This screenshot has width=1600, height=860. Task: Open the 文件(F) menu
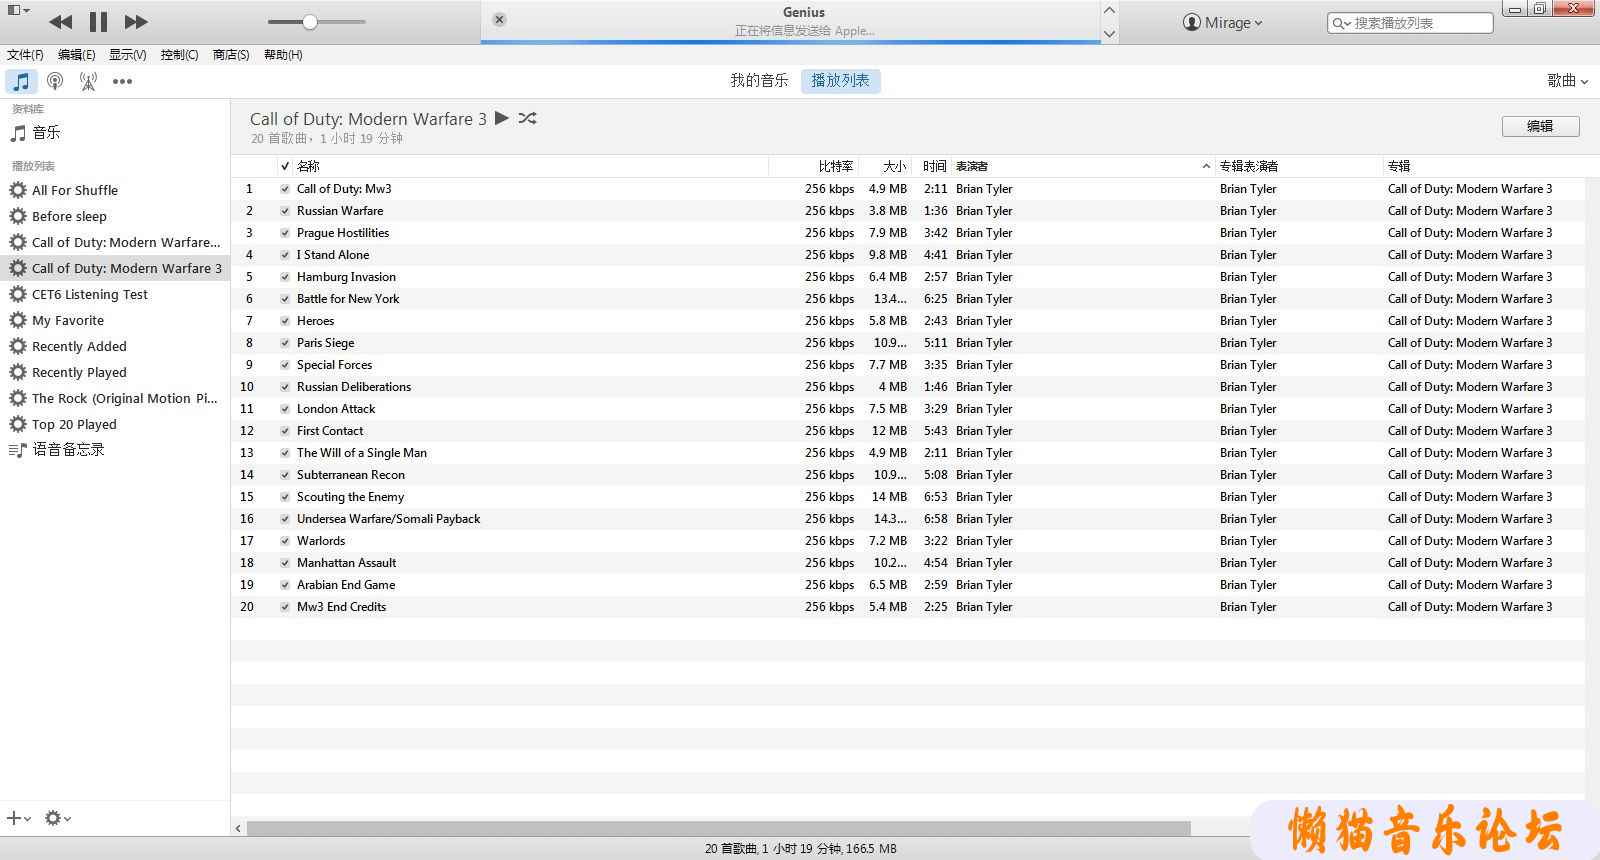25,55
